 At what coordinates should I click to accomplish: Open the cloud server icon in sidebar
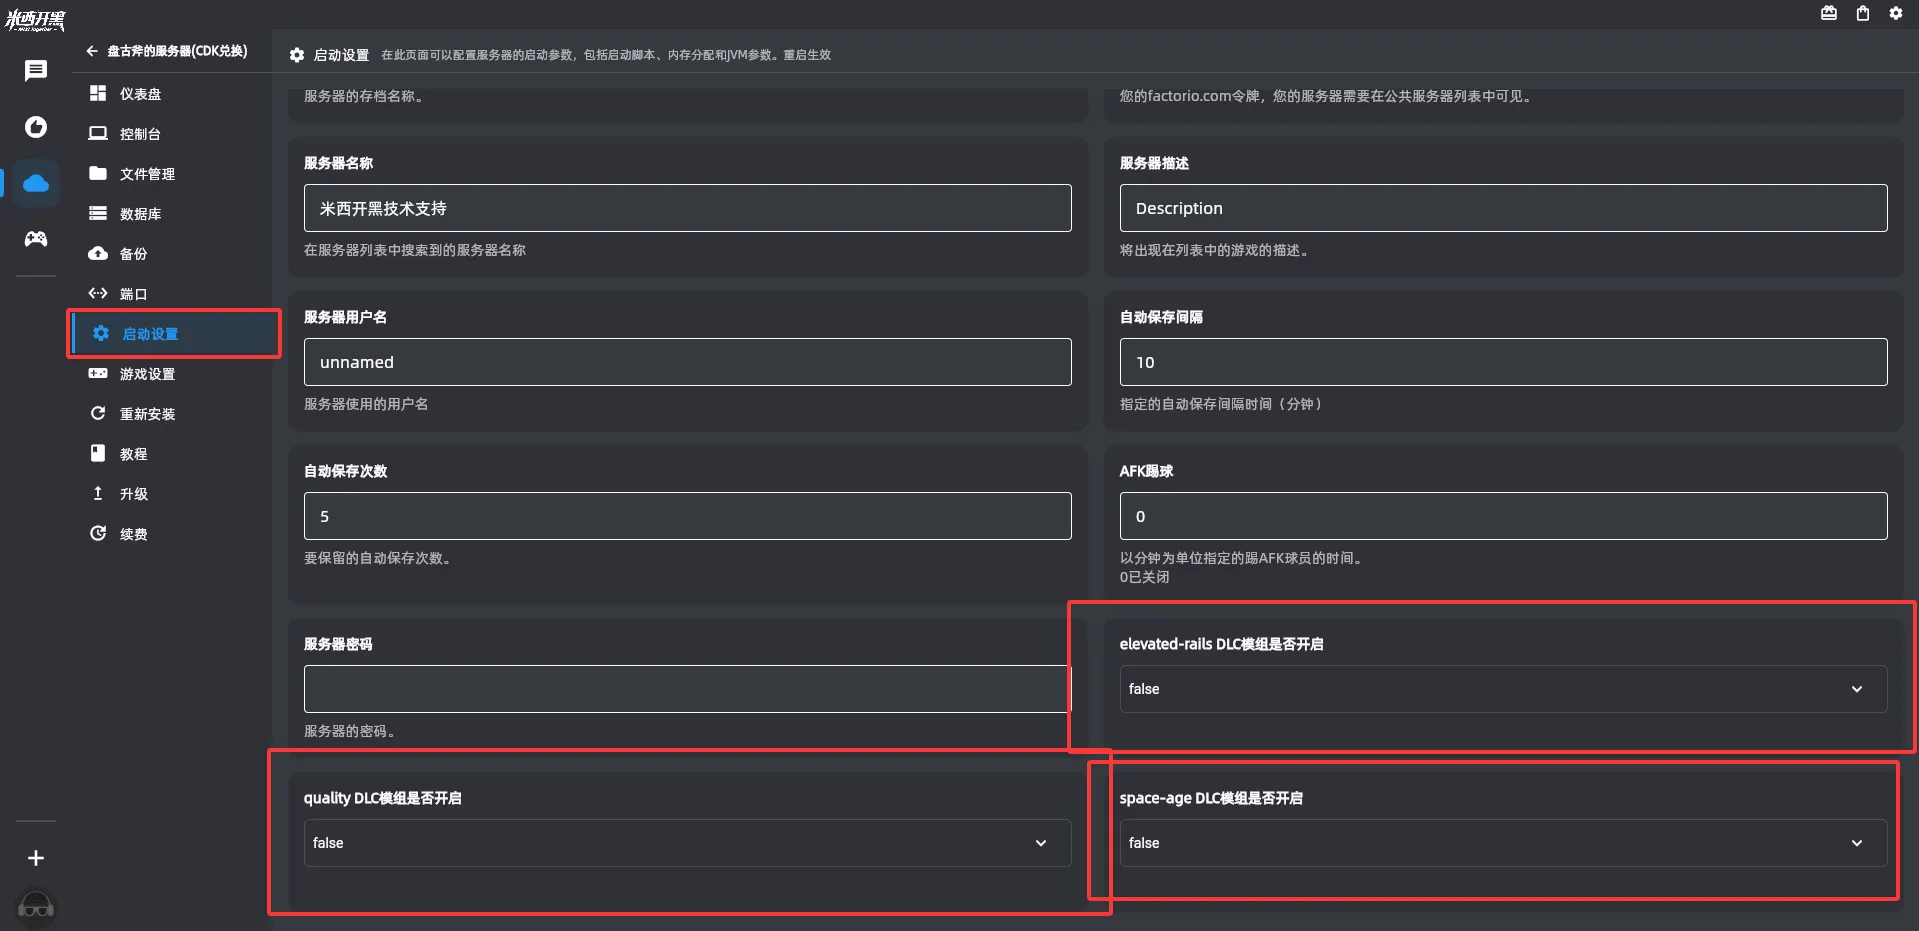pyautogui.click(x=36, y=183)
